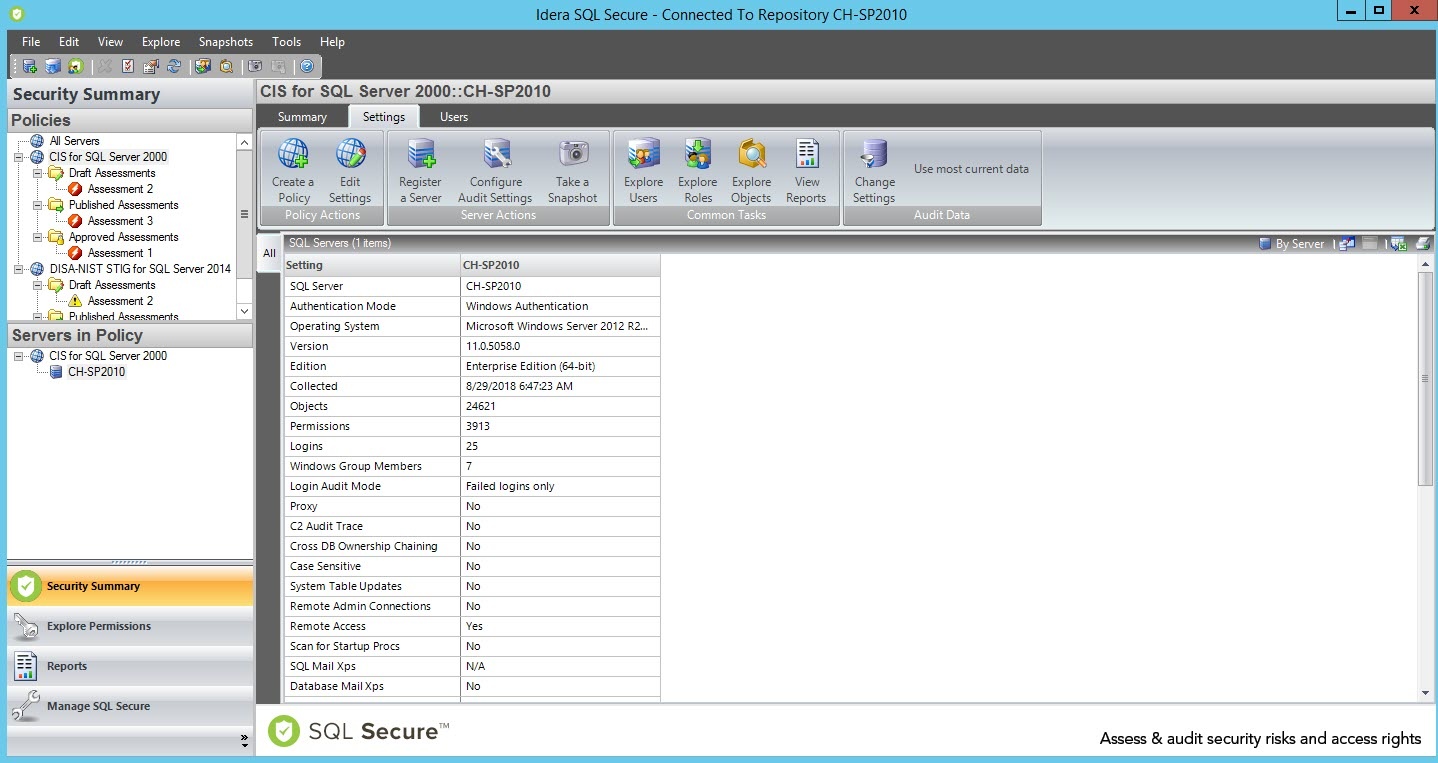Open the View menu
The image size is (1438, 763).
pos(110,42)
